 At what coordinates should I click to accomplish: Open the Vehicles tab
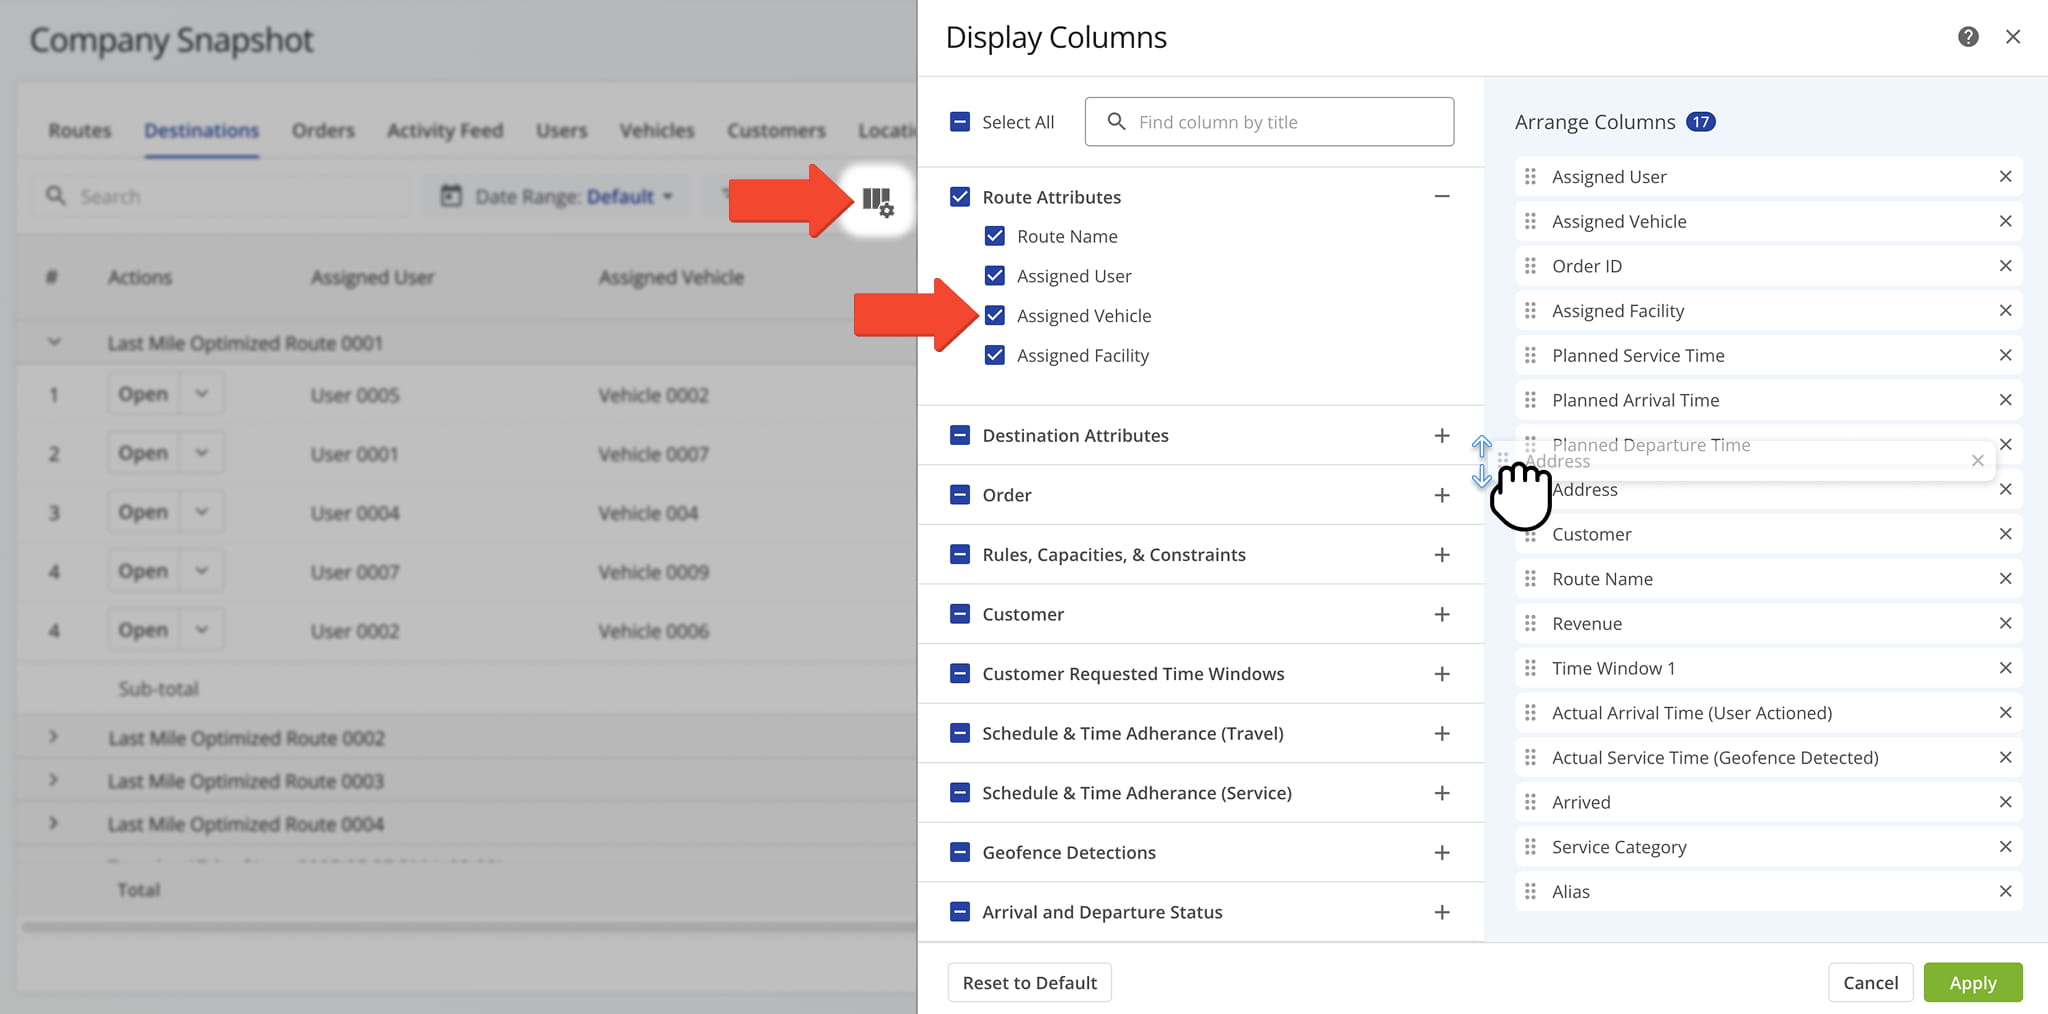[x=657, y=131]
